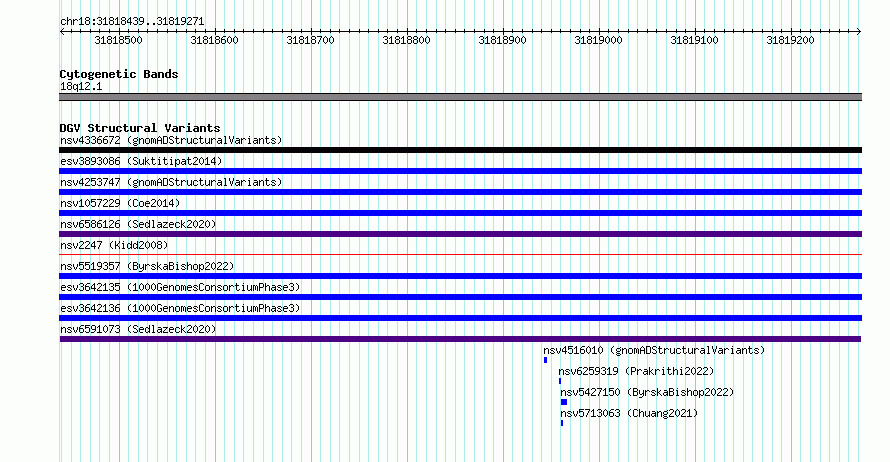
Task: Select the purple nsv6591073 variant bar
Action: pos(460,339)
